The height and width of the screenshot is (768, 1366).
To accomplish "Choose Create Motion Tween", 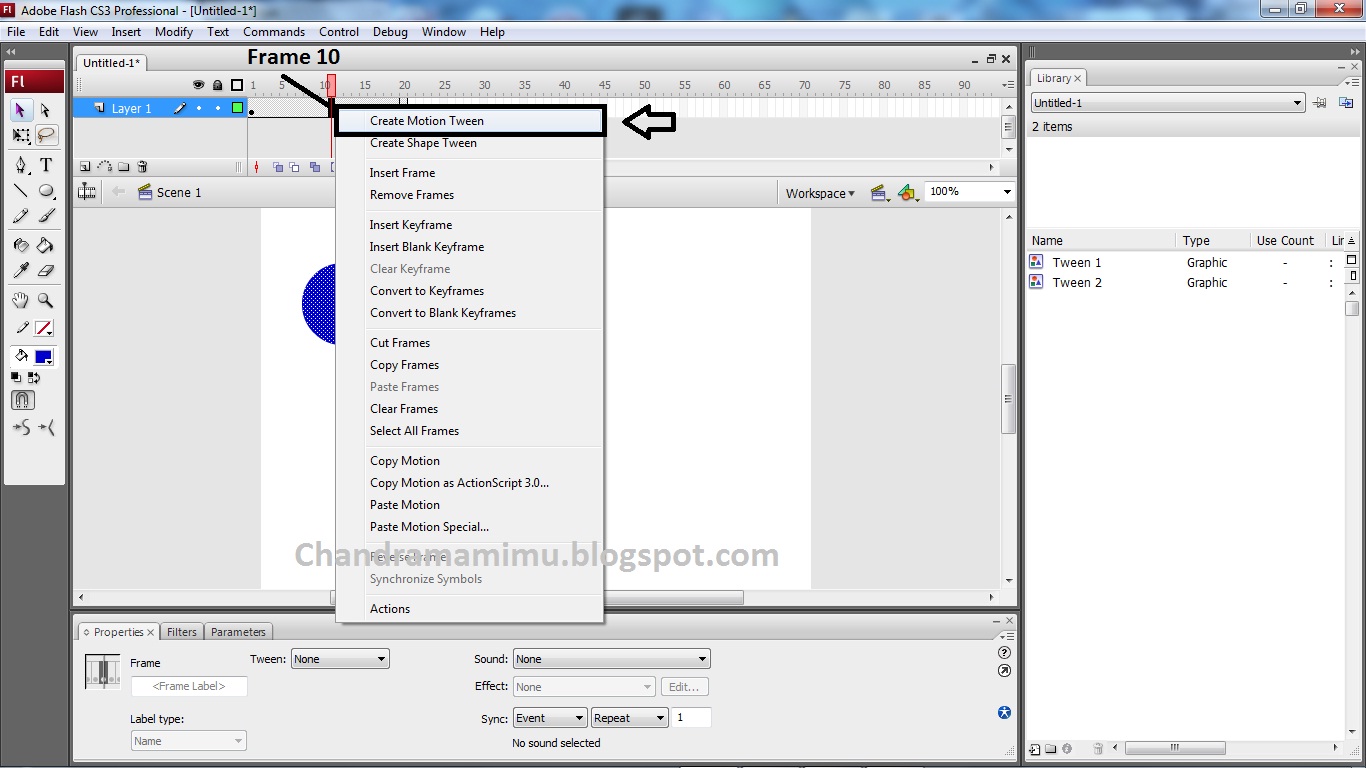I will coord(470,121).
